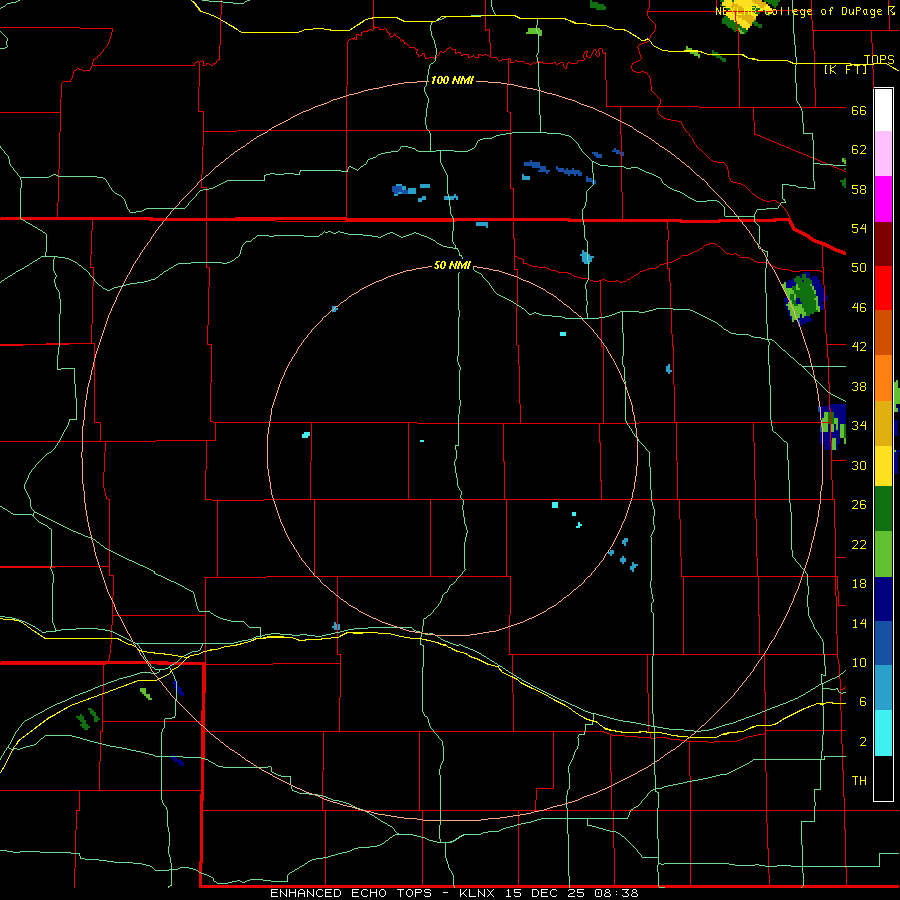This screenshot has height=900, width=900.
Task: Click the '50' legend scale value
Action: point(859,268)
